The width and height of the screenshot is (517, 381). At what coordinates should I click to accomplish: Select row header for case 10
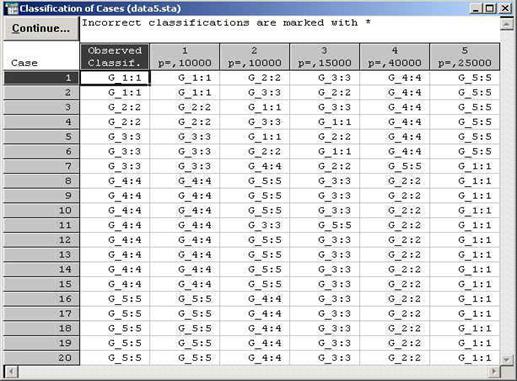point(41,210)
